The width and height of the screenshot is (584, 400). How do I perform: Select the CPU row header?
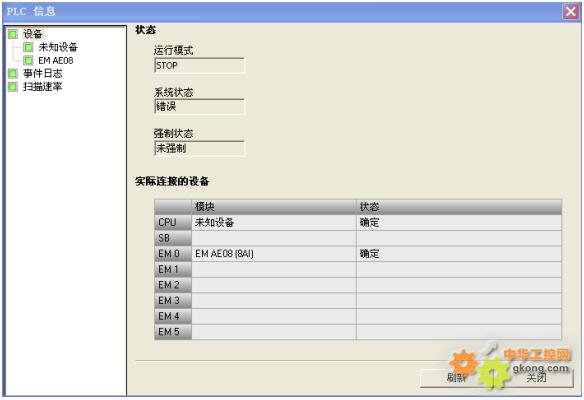click(173, 222)
